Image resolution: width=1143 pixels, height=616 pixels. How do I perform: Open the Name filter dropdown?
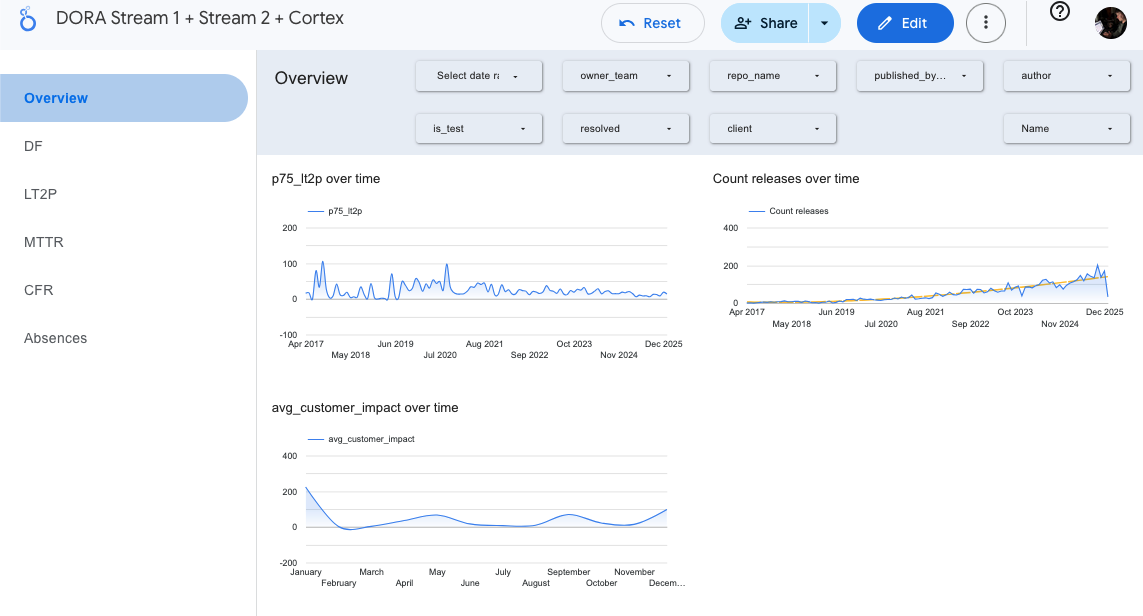tap(1066, 128)
